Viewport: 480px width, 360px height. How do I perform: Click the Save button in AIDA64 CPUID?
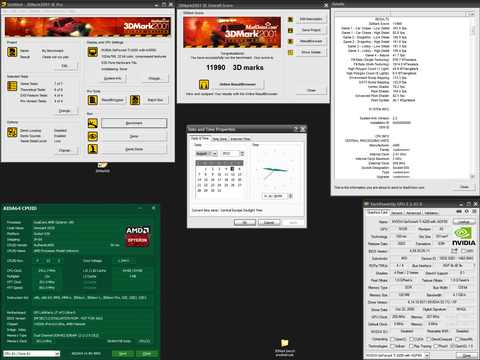123,353
